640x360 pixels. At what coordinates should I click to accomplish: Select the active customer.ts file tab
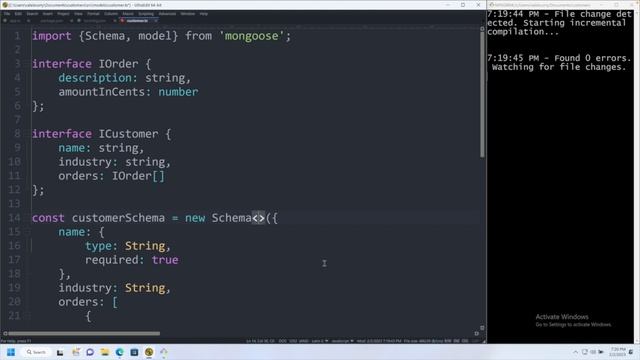click(137, 20)
